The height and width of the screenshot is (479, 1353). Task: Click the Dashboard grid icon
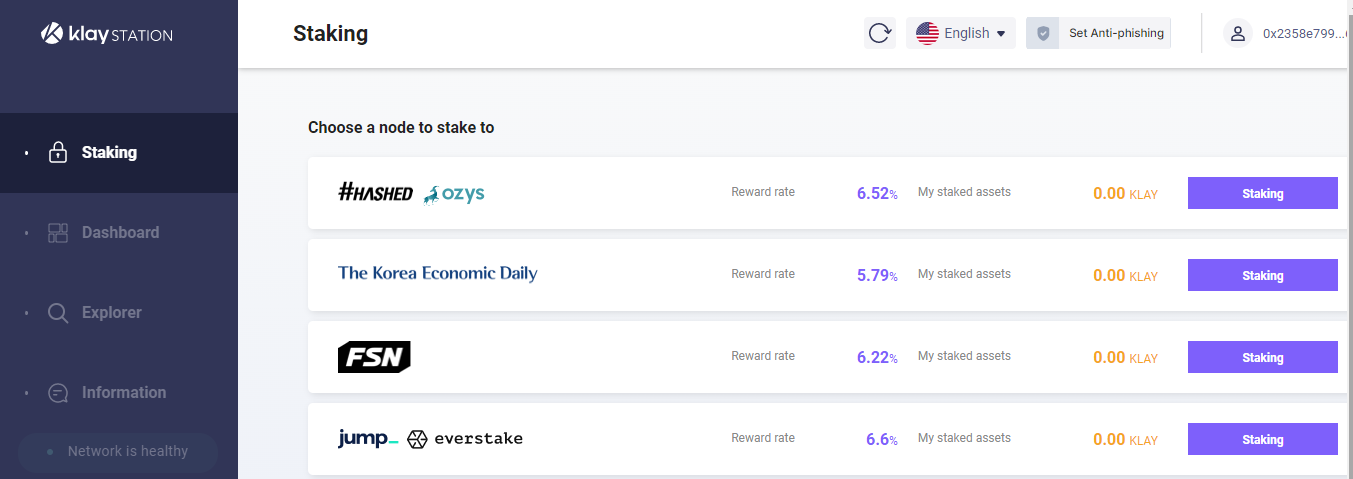(58, 233)
